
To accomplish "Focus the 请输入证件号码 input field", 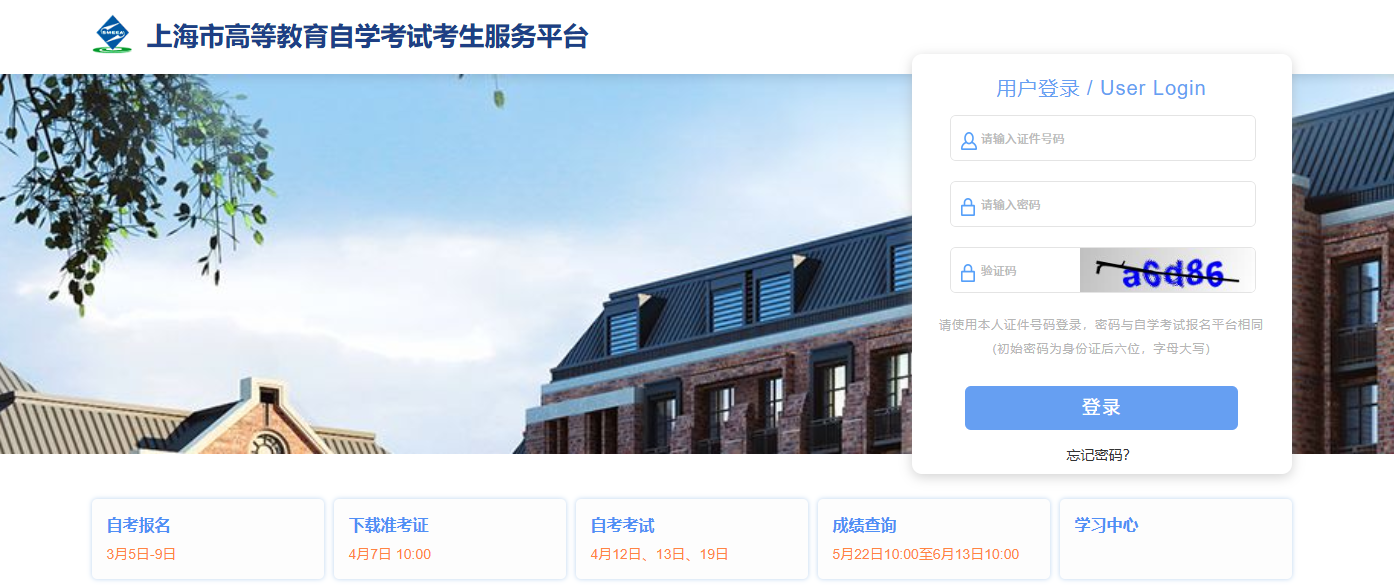I will [1102, 138].
